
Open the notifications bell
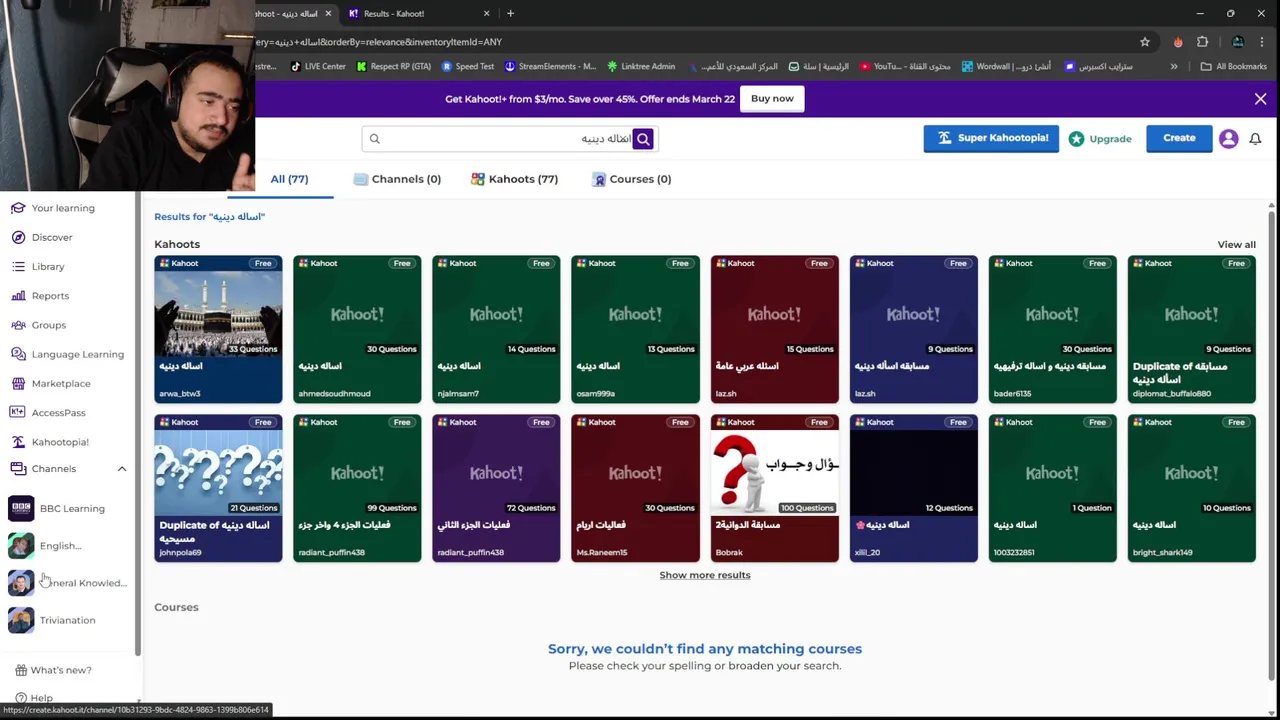tap(1255, 139)
